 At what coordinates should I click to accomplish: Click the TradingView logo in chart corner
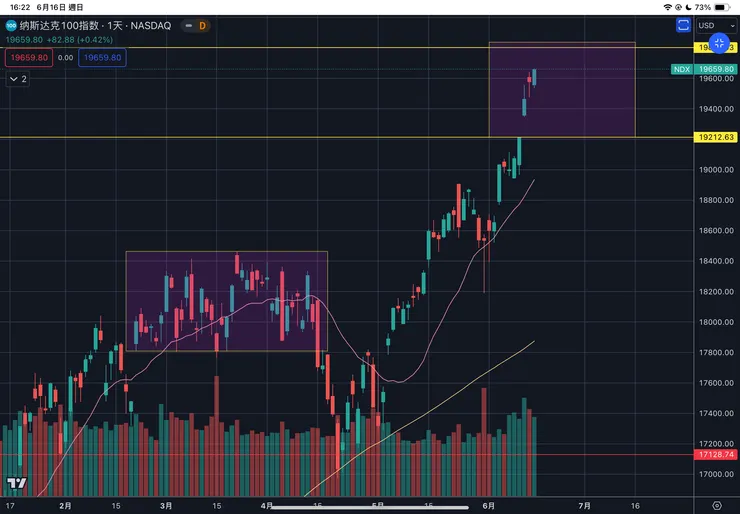(x=17, y=483)
